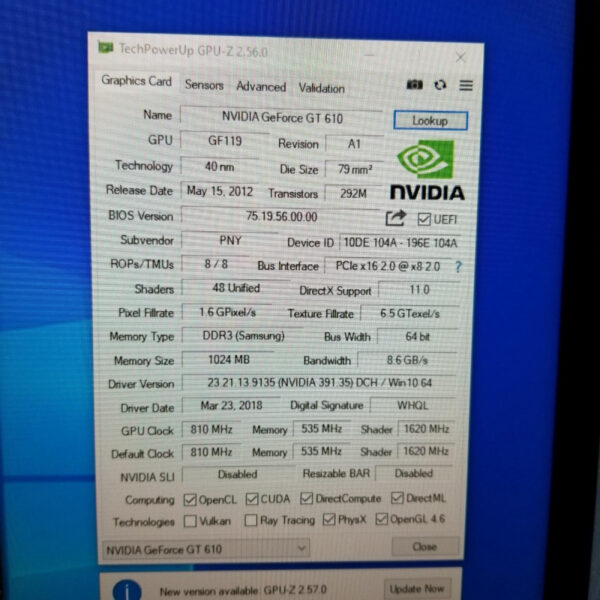Click the NVIDIA SLI value Disabled

coord(238,474)
